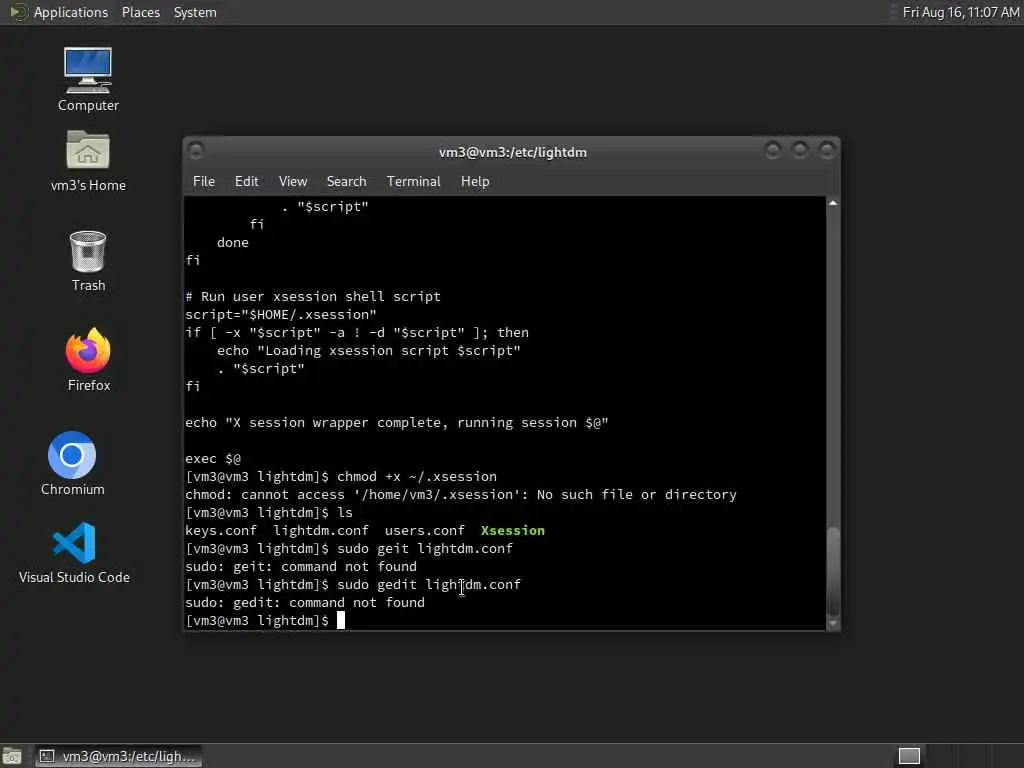Open the terminal File menu

204,182
